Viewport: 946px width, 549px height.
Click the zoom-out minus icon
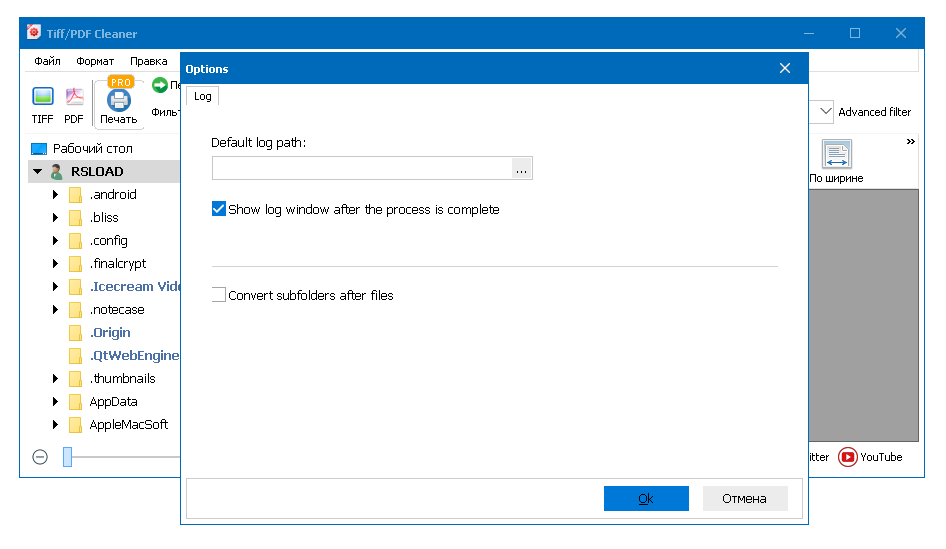click(40, 457)
